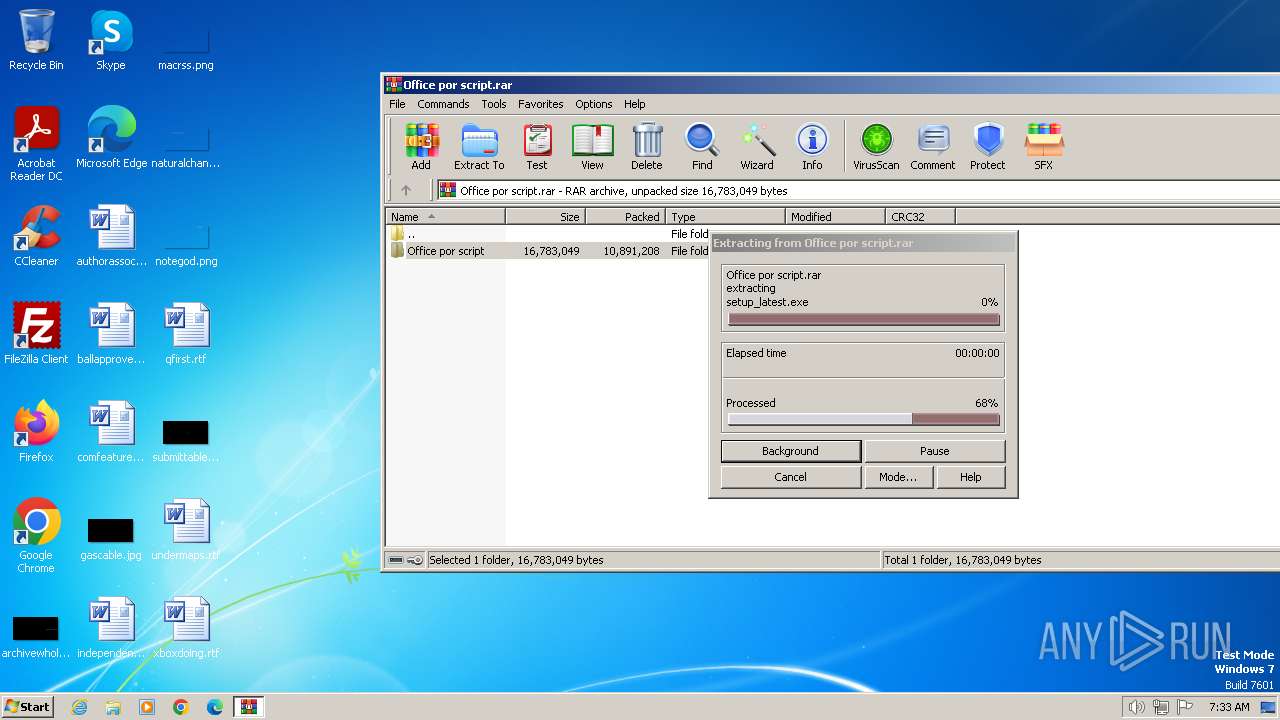Click the Comment toolbar icon
Viewport: 1280px width, 720px height.
point(933,147)
